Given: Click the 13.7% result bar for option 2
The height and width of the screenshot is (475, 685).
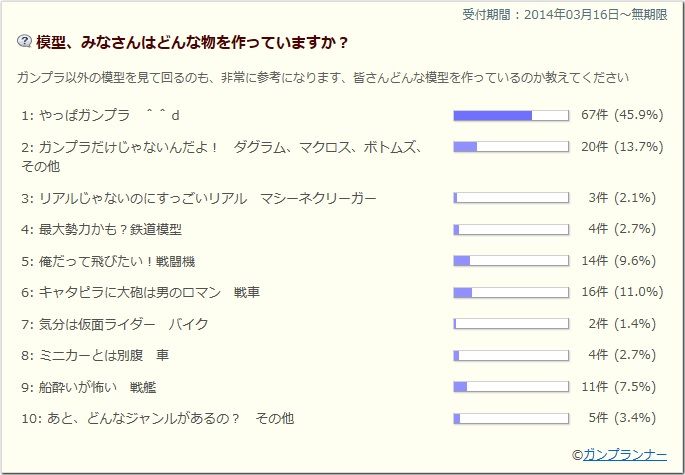Looking at the screenshot, I should pyautogui.click(x=511, y=147).
